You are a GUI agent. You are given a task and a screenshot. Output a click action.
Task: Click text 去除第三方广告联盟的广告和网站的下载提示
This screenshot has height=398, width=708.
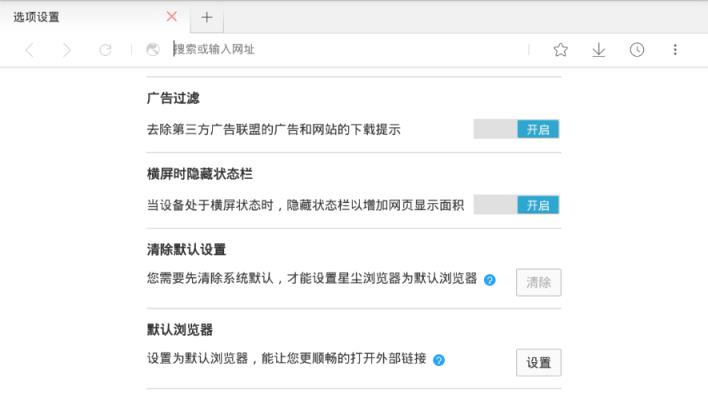[274, 130]
